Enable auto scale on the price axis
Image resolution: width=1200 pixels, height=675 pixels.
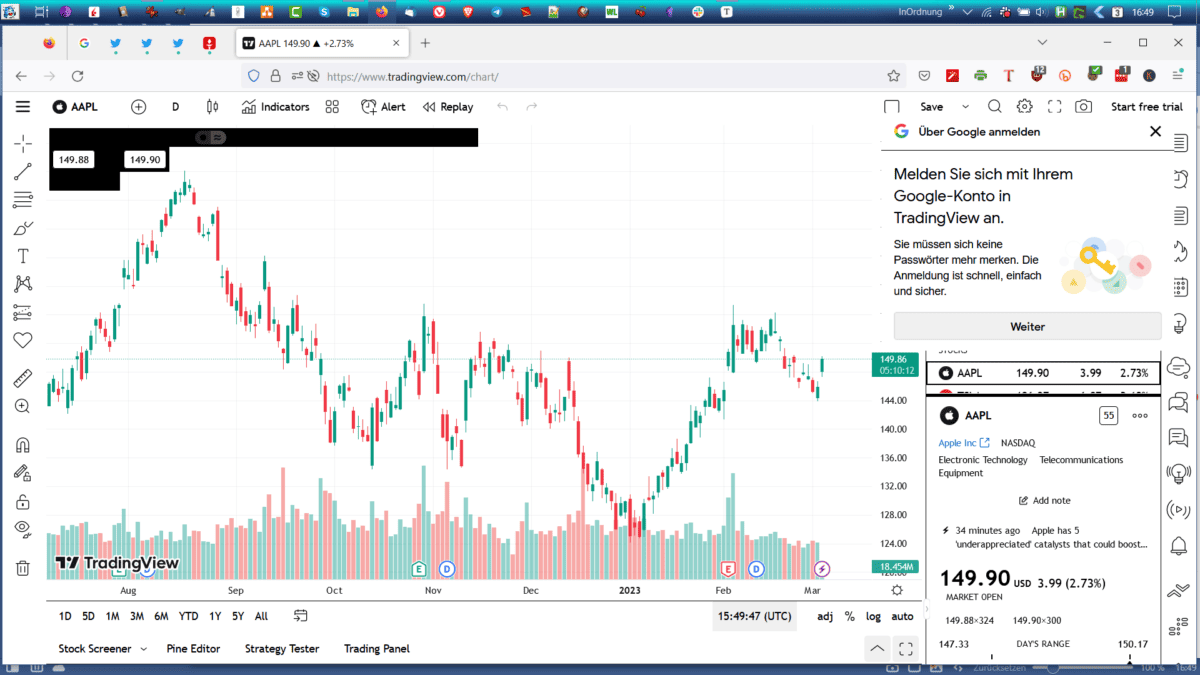tap(903, 616)
